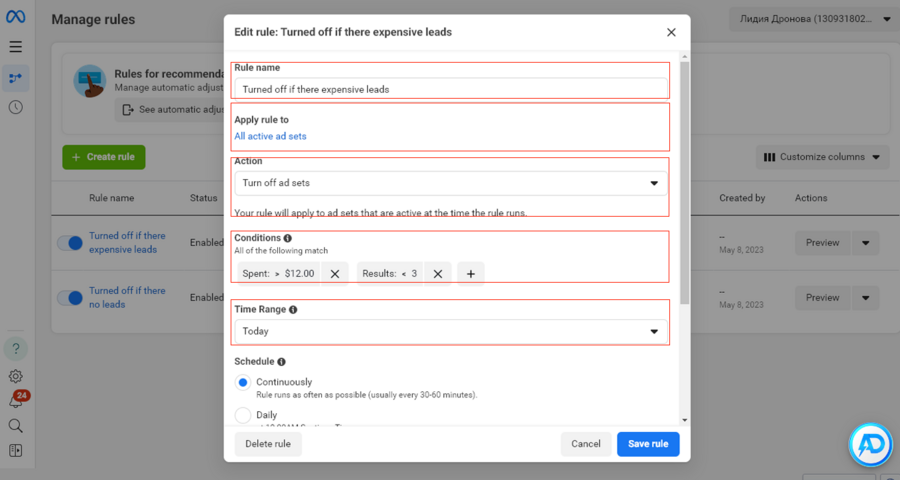This screenshot has height=480, width=900.
Task: Click See automatic adjustments button
Action: tap(170, 110)
